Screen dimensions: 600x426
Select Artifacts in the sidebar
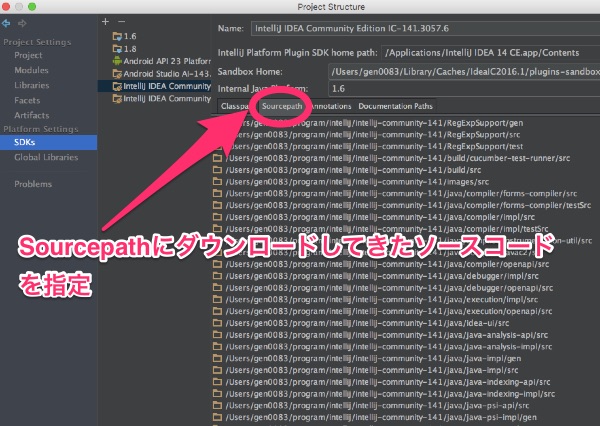click(32, 115)
